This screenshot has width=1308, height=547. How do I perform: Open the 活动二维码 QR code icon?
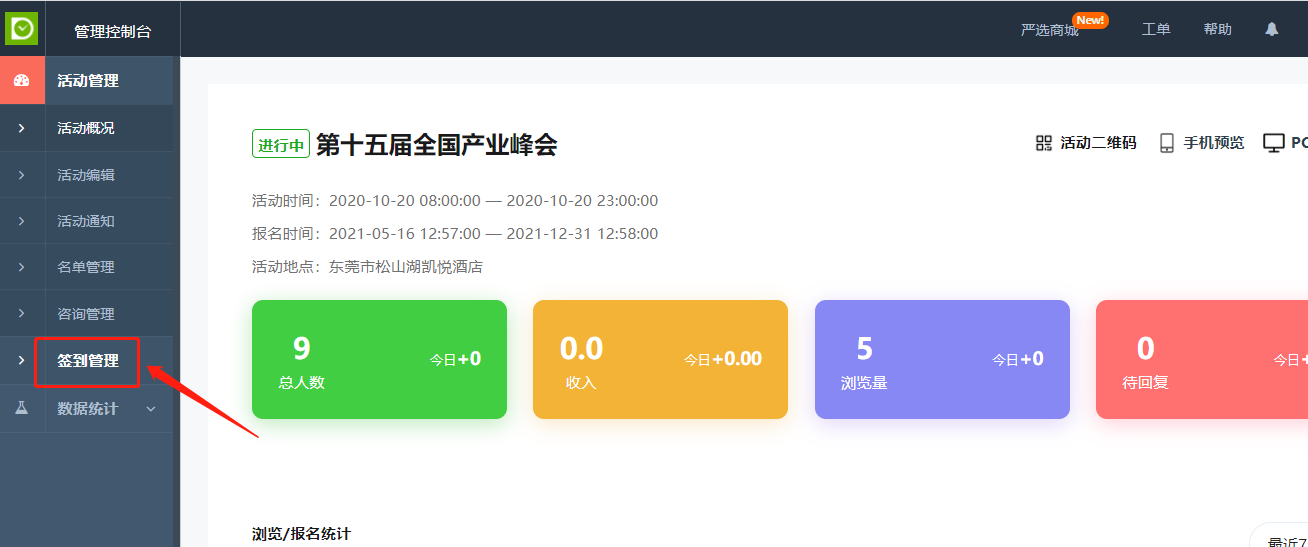[x=1044, y=143]
